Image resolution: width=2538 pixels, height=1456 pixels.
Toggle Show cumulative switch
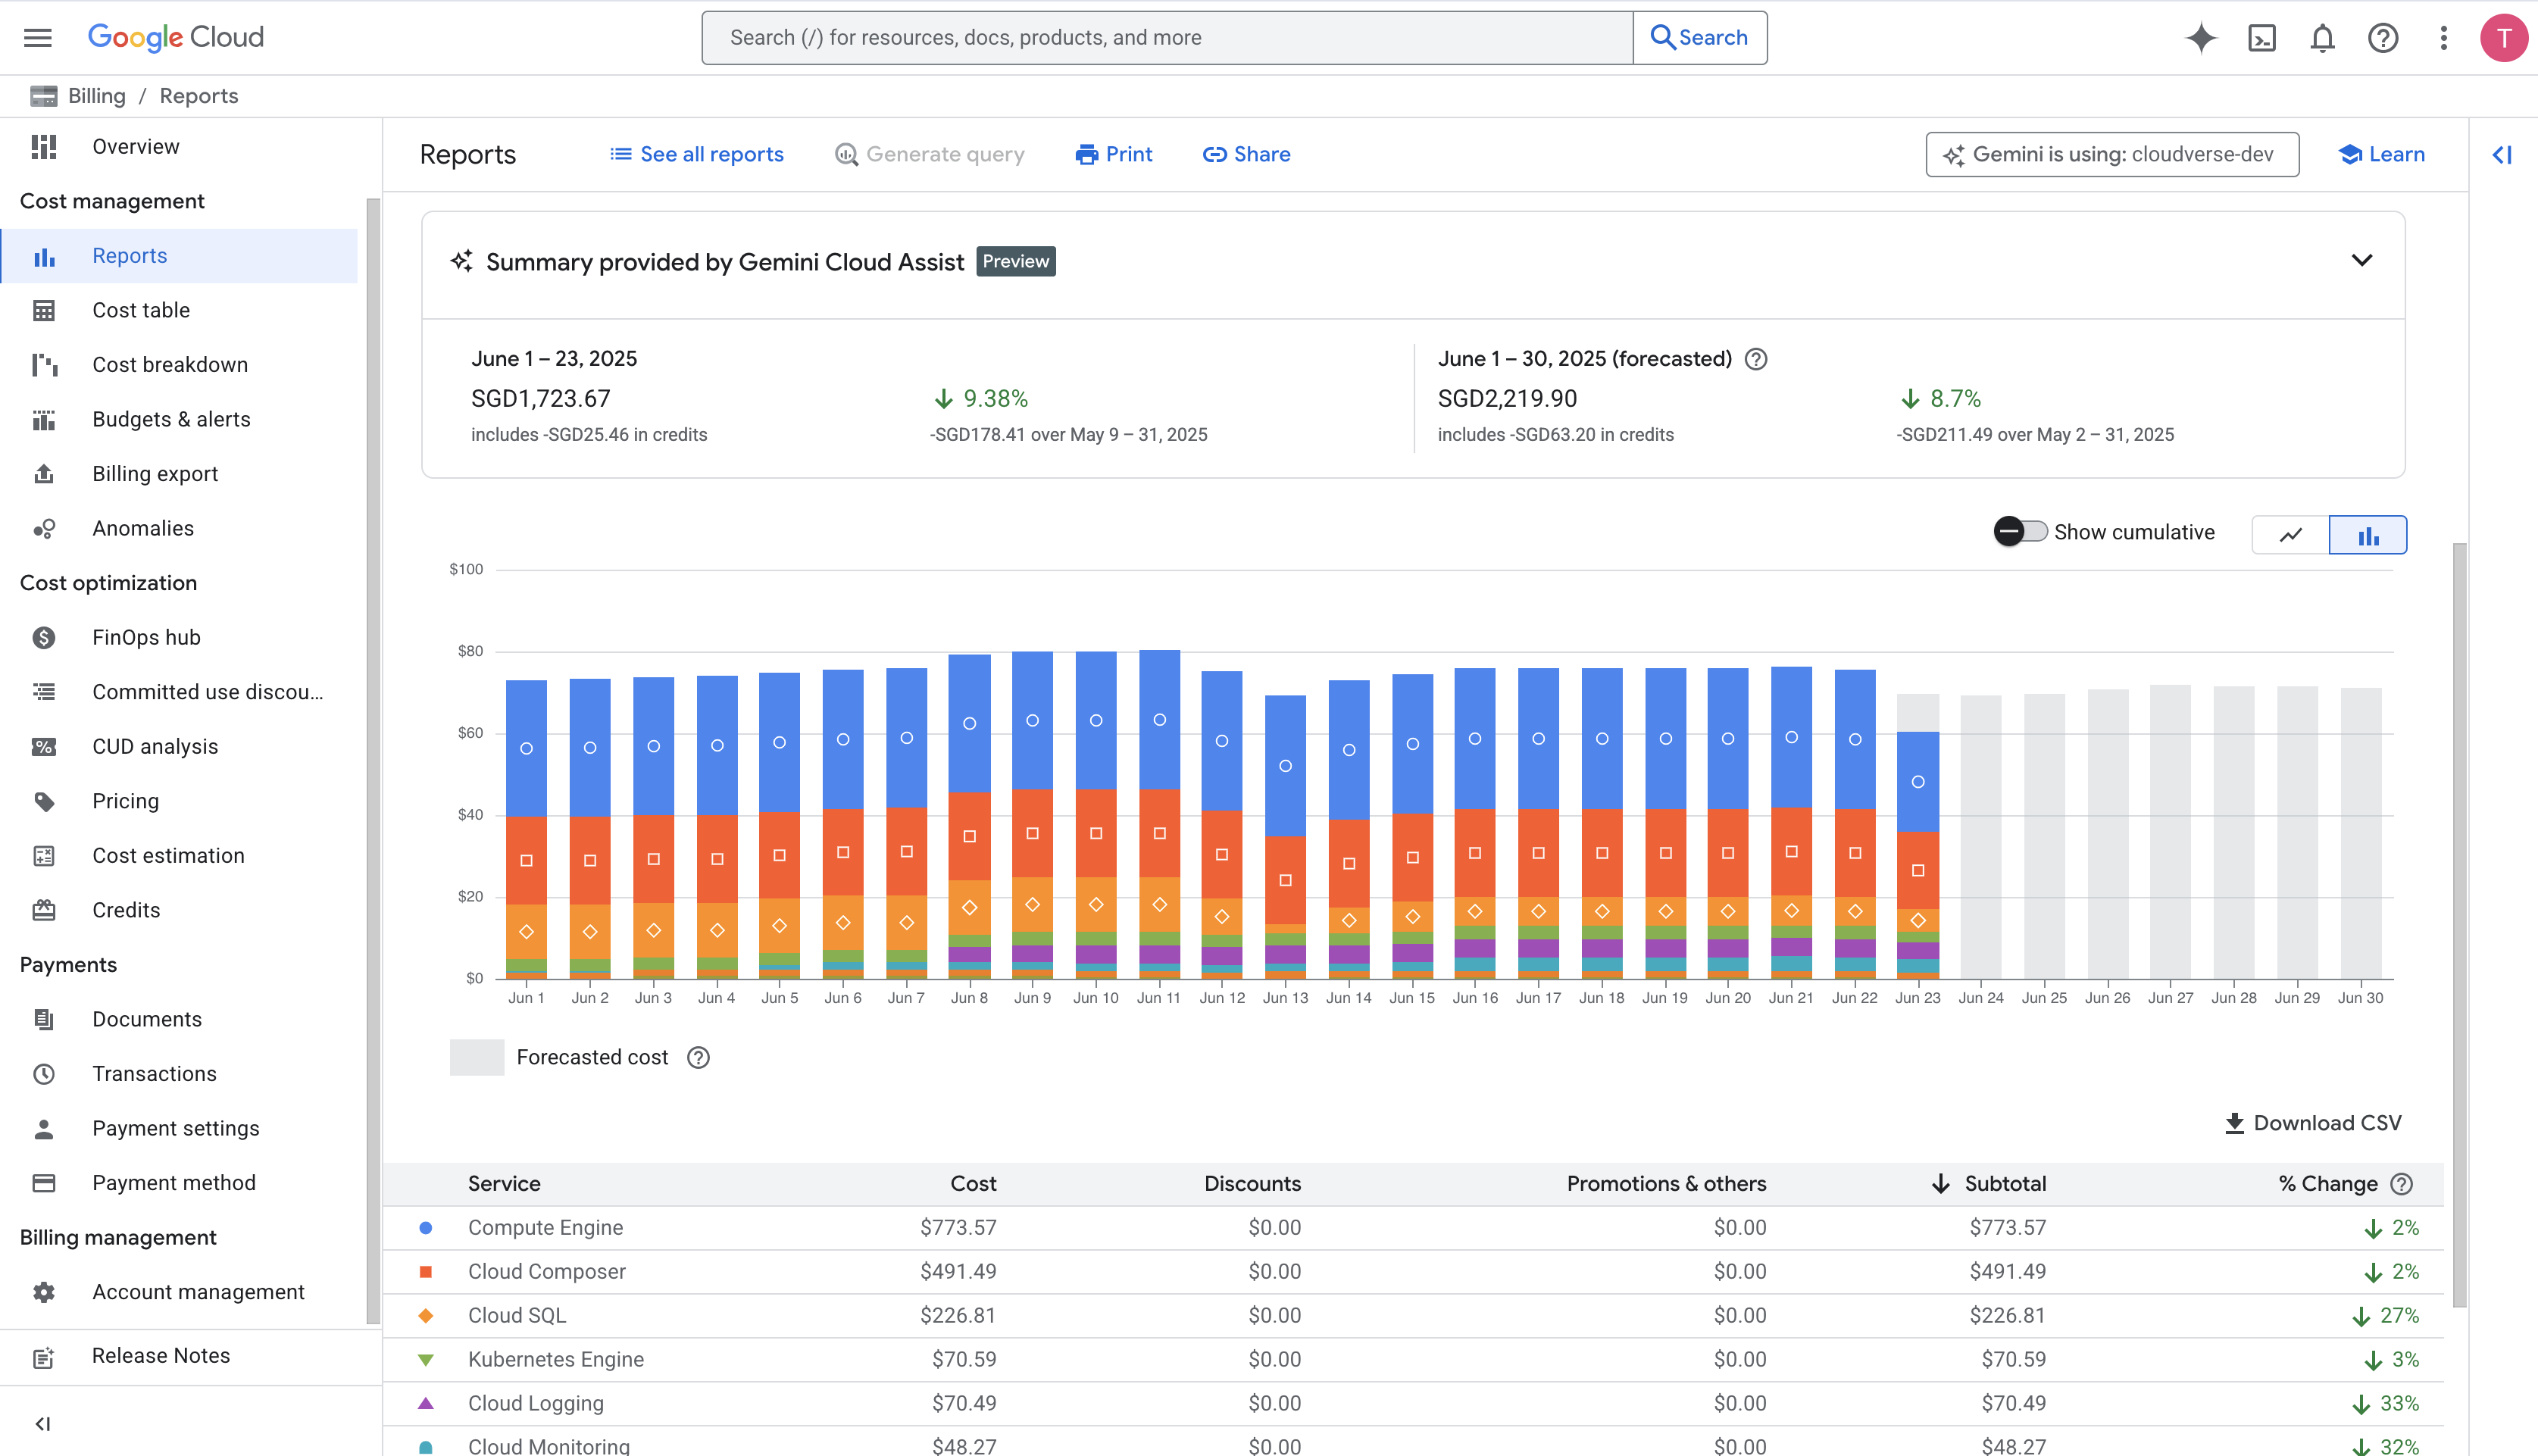2020,532
